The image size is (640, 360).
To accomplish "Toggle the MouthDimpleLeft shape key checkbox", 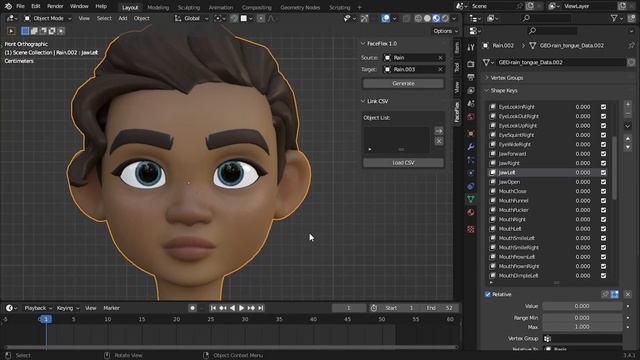I will click(x=603, y=276).
